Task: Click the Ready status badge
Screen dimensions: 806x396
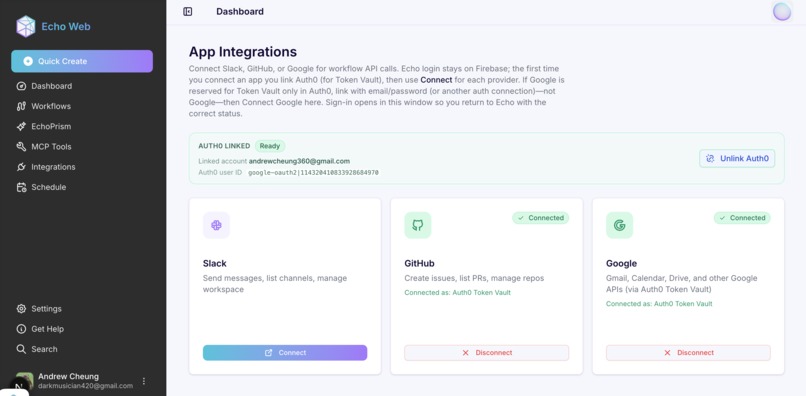Action: coord(270,146)
